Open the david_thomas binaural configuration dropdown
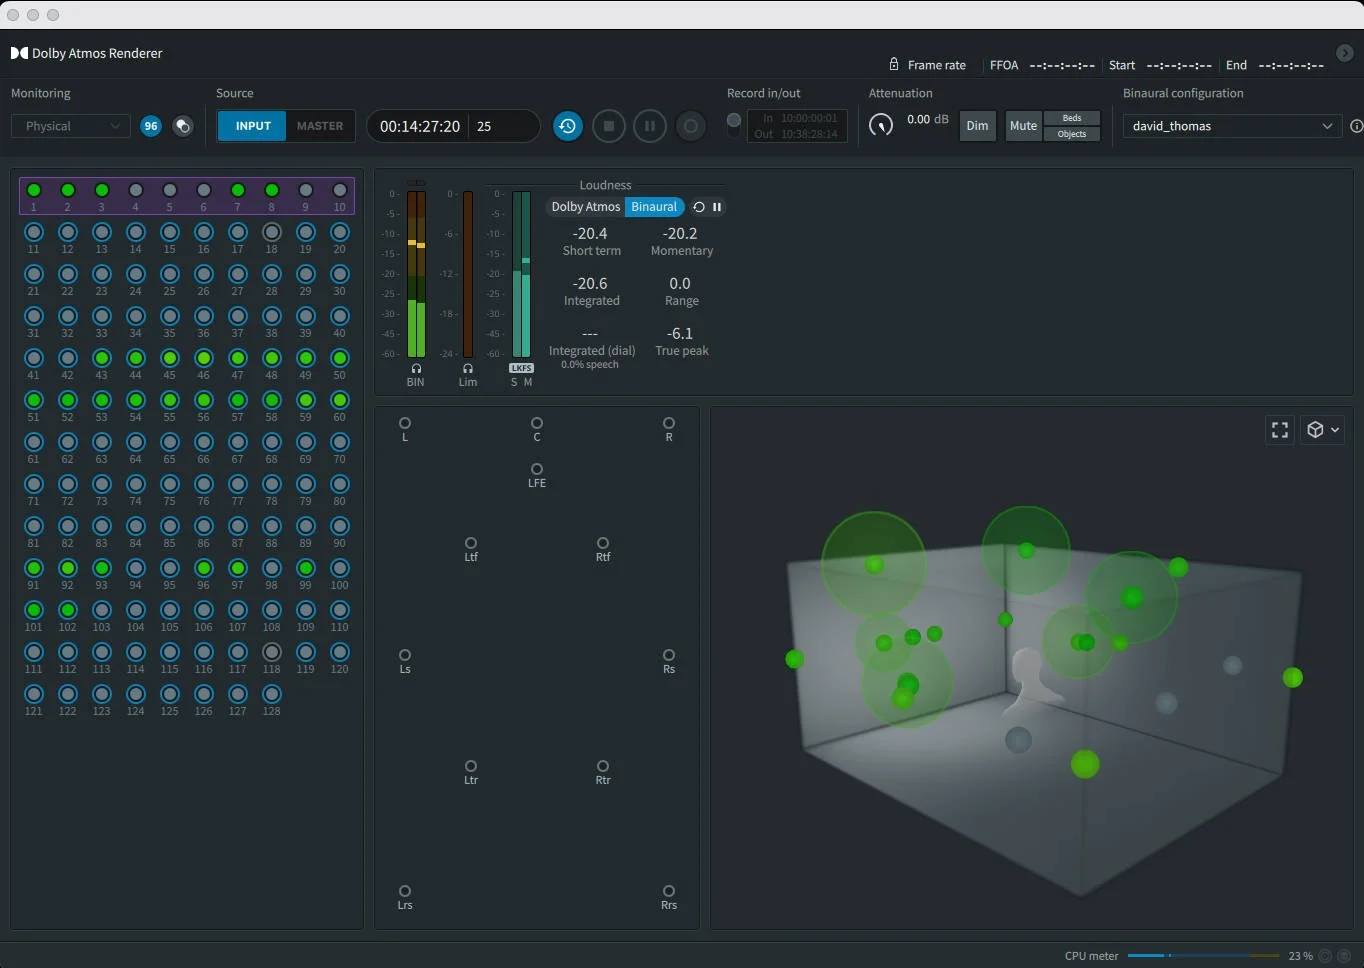Viewport: 1364px width, 968px height. pyautogui.click(x=1232, y=126)
